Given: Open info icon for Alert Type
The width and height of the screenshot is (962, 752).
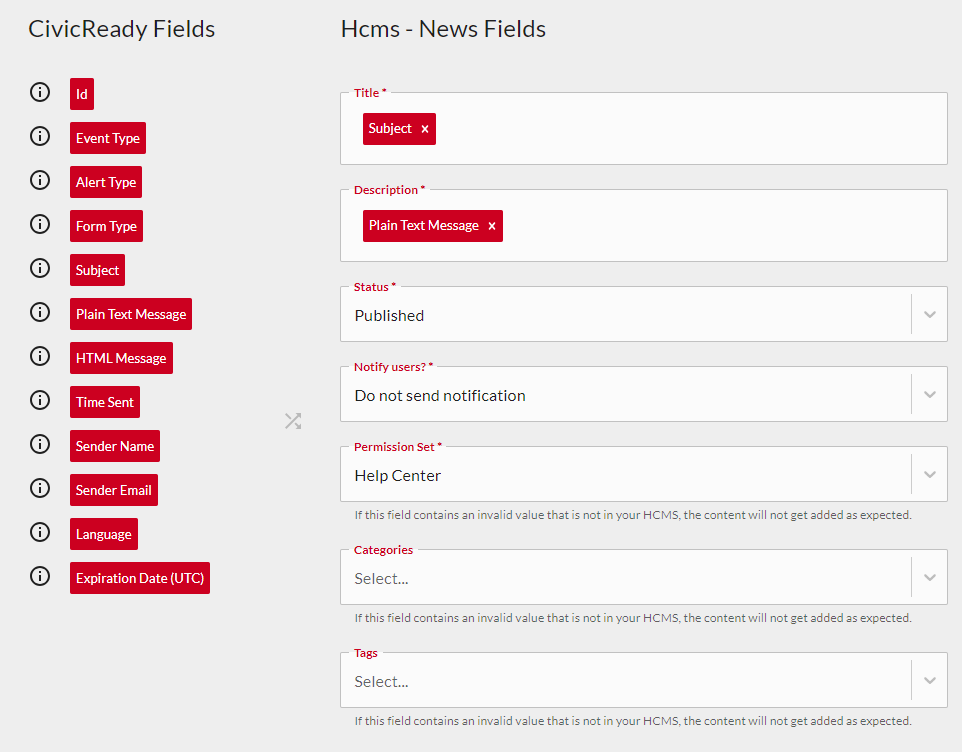Looking at the screenshot, I should tap(40, 180).
